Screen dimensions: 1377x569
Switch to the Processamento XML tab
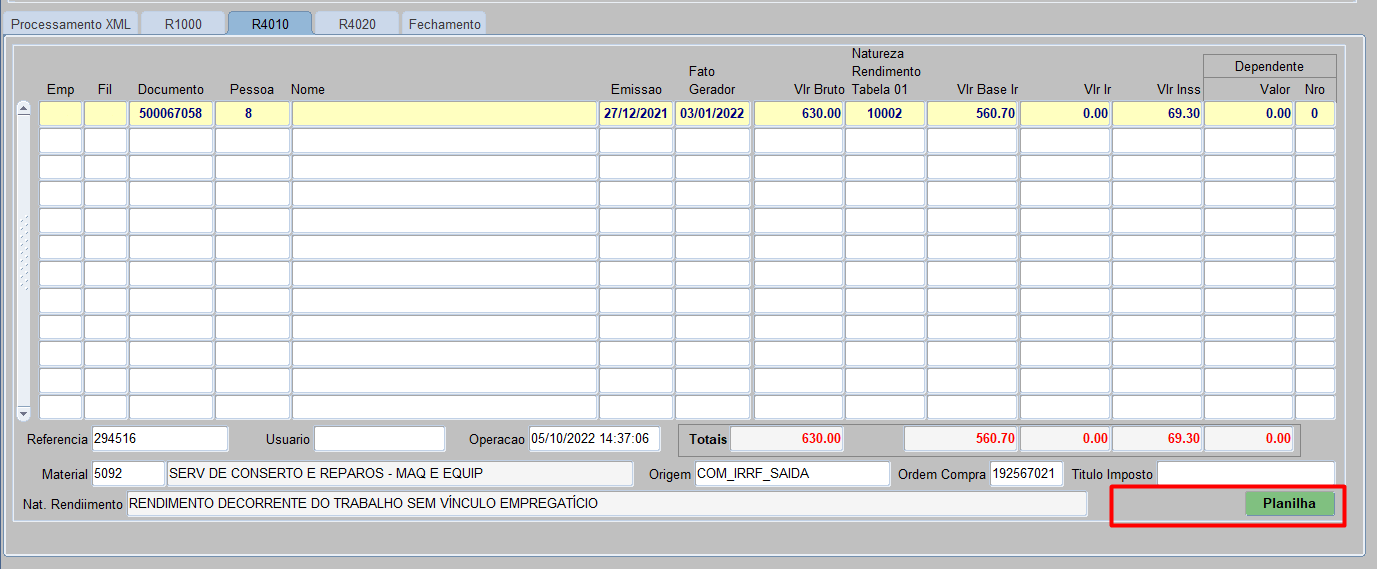[x=70, y=24]
